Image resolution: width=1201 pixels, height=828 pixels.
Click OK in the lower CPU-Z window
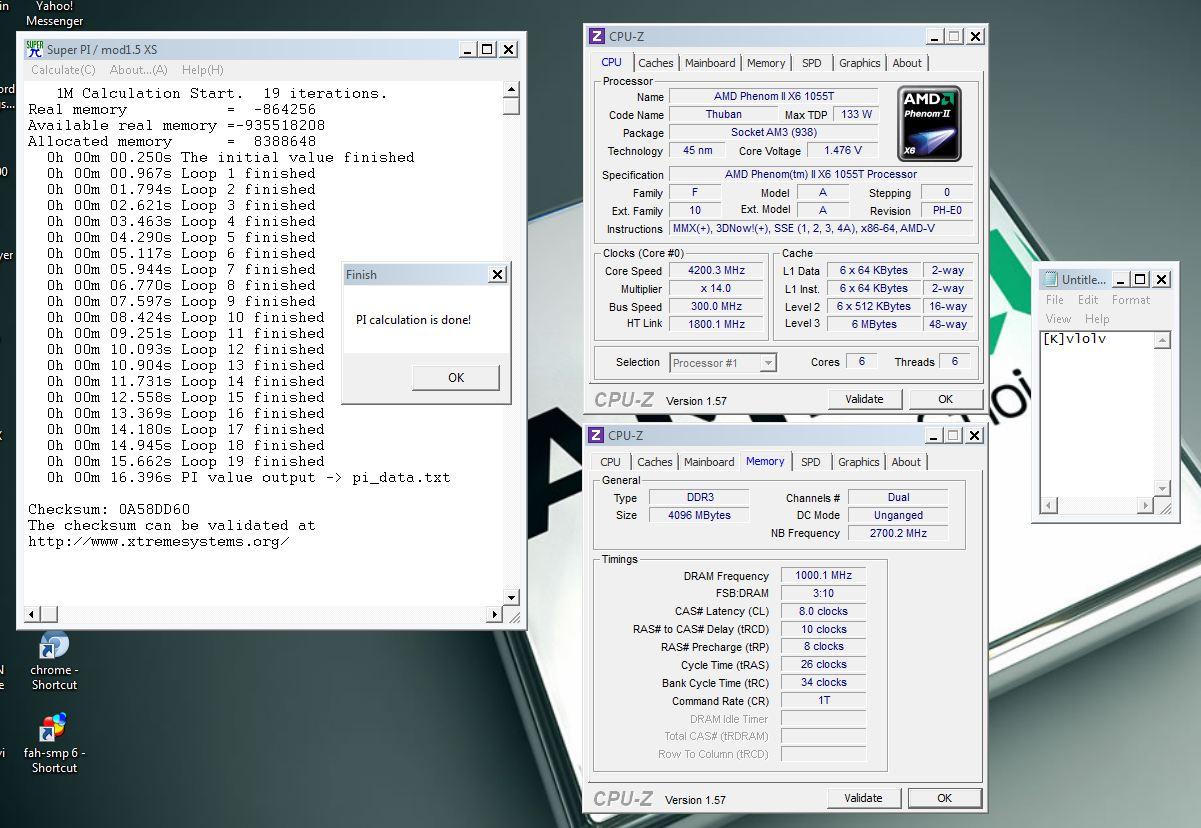tap(944, 798)
